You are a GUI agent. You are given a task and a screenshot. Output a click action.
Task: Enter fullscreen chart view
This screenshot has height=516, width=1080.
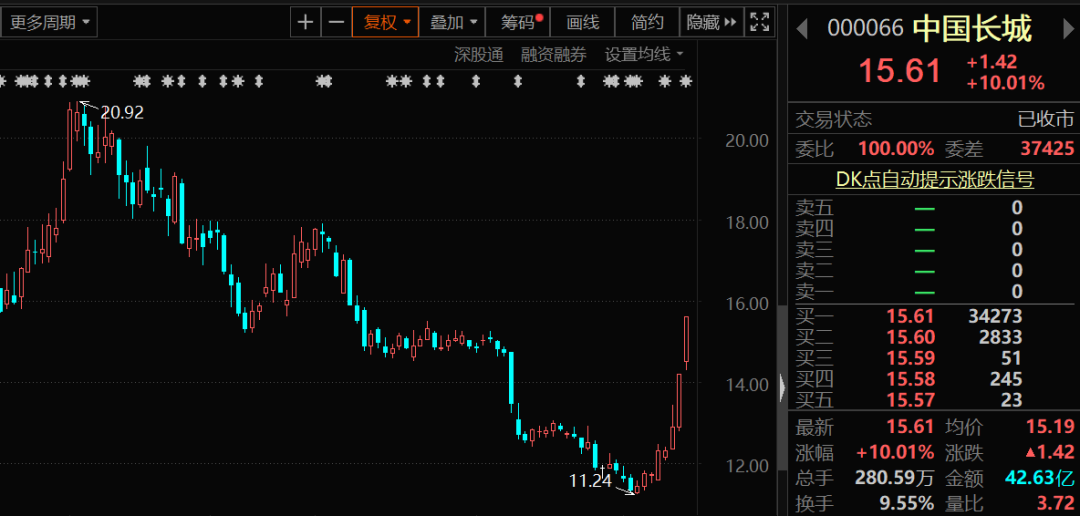coord(760,22)
